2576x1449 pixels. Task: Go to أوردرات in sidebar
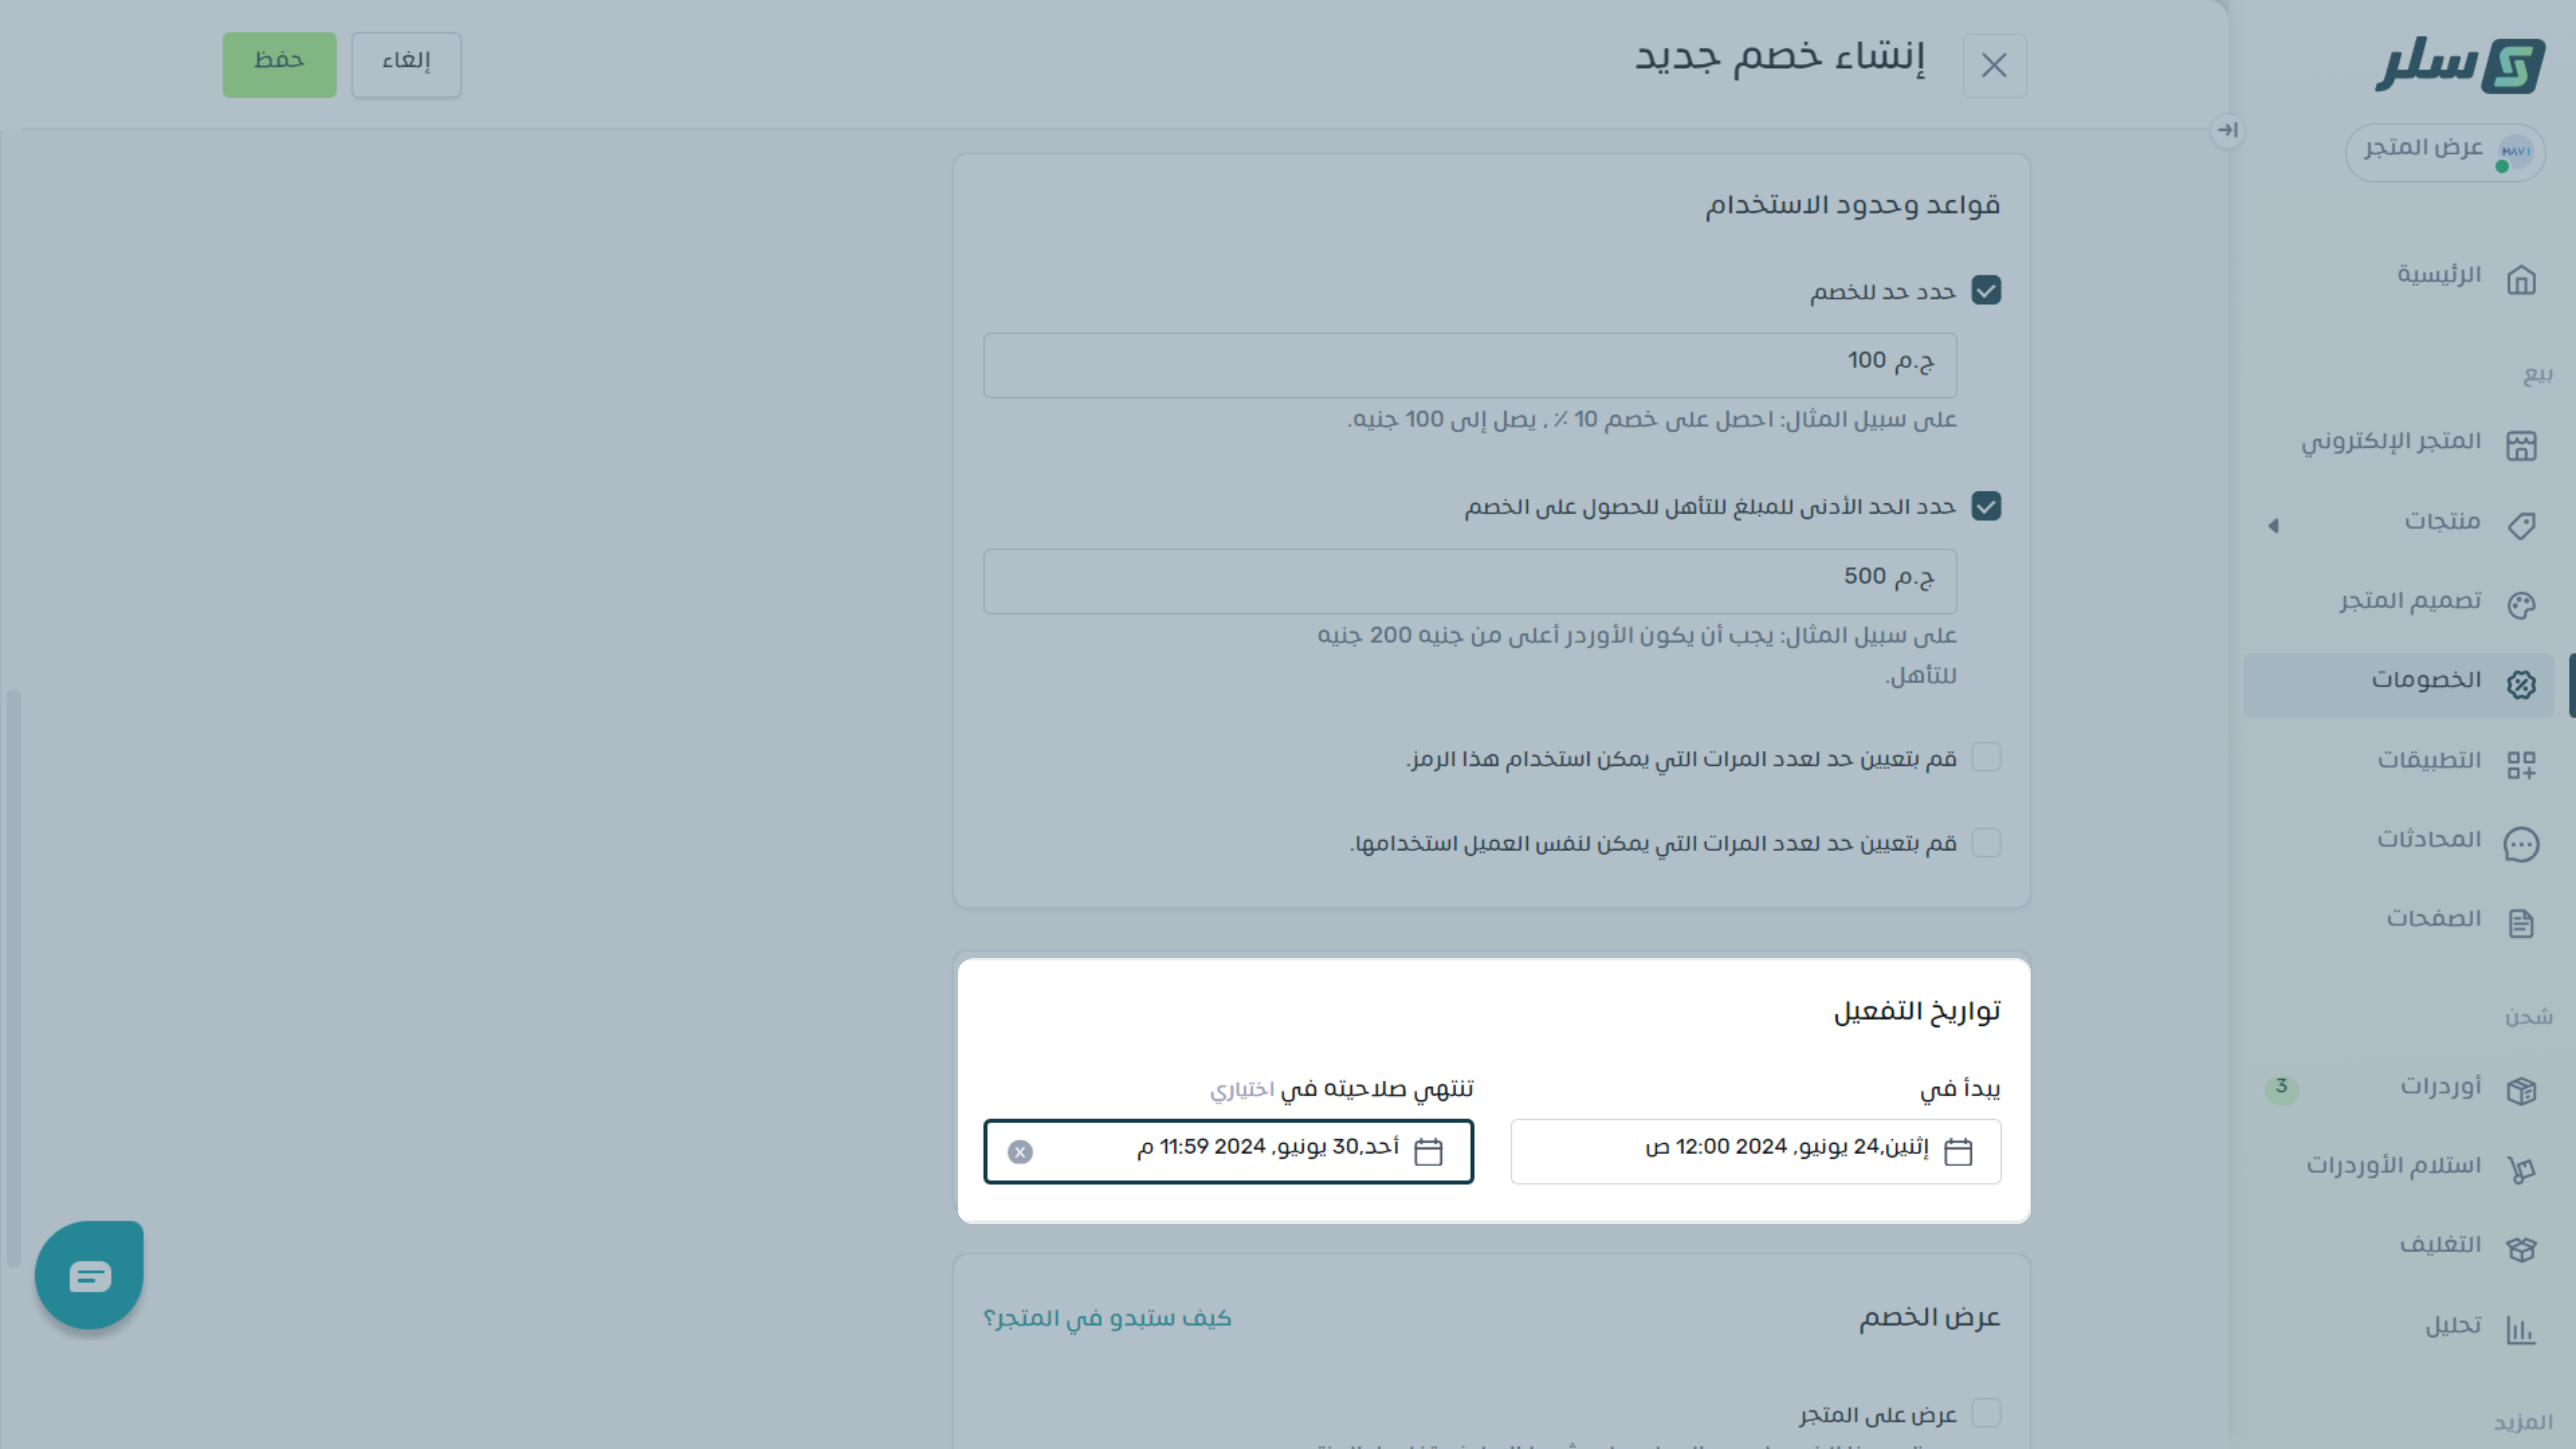point(2440,1087)
